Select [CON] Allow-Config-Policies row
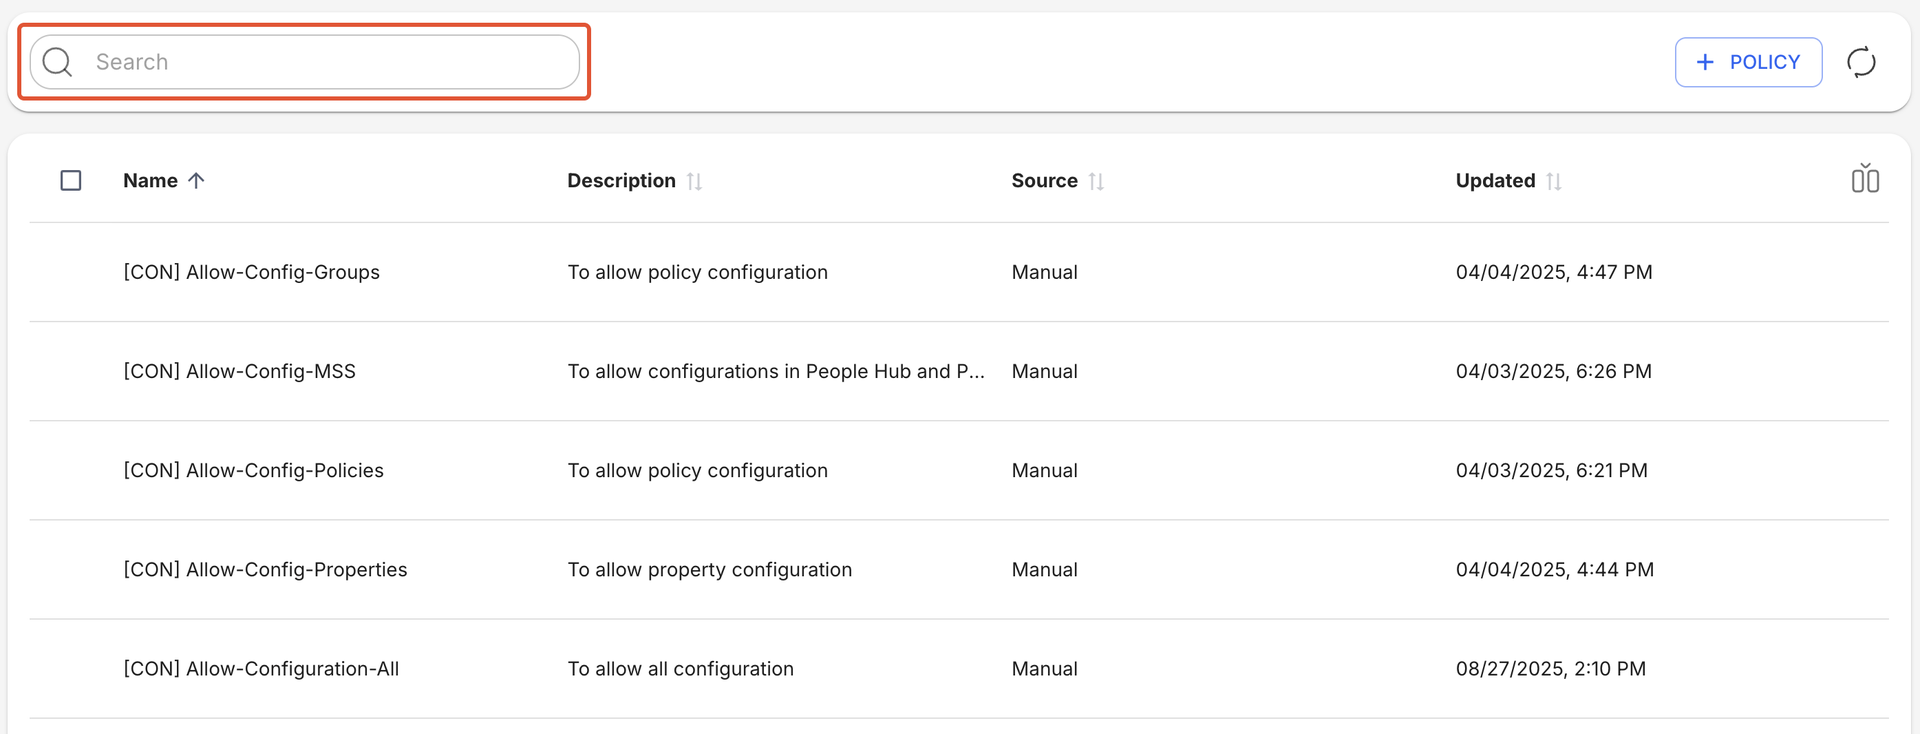 pyautogui.click(x=253, y=470)
